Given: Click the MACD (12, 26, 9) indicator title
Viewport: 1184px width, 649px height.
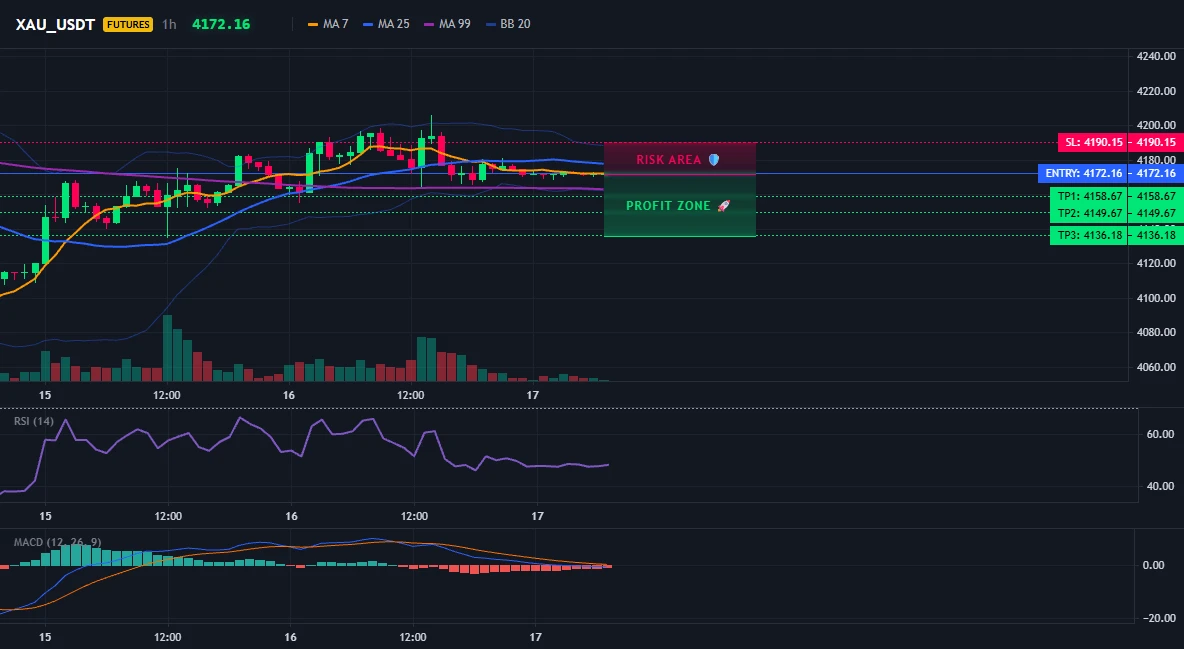Looking at the screenshot, I should (57, 542).
